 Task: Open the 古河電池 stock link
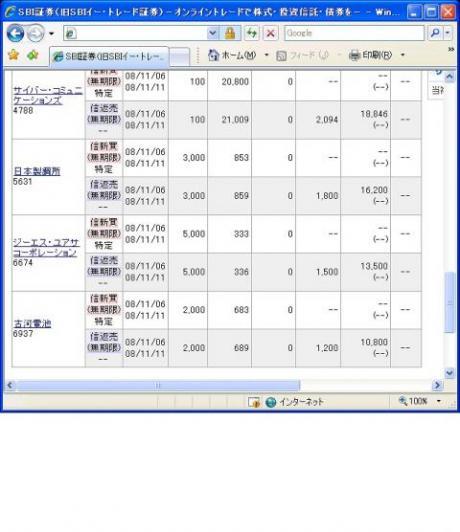coord(32,323)
